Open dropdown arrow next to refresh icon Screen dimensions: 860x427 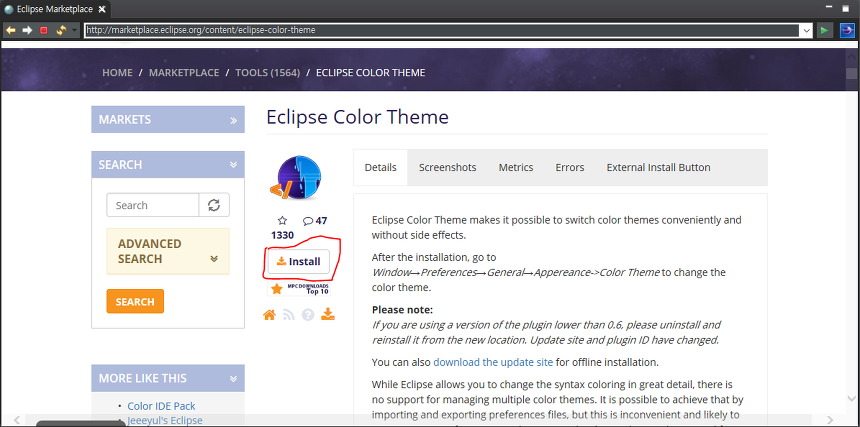[x=73, y=31]
